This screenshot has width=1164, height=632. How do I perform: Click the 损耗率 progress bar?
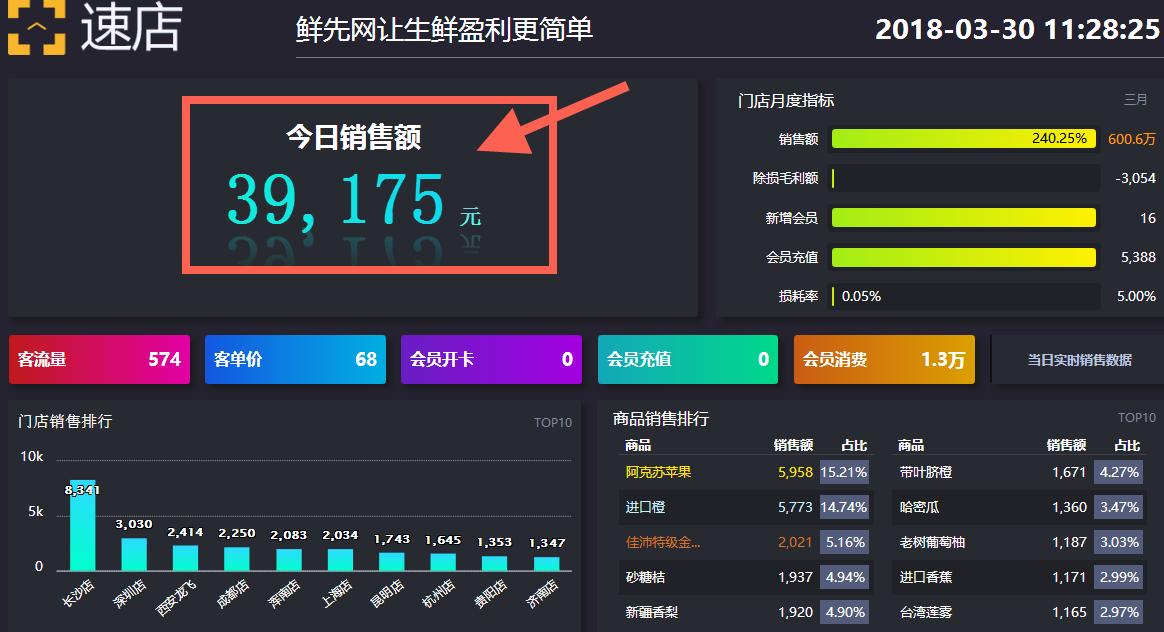(x=964, y=296)
